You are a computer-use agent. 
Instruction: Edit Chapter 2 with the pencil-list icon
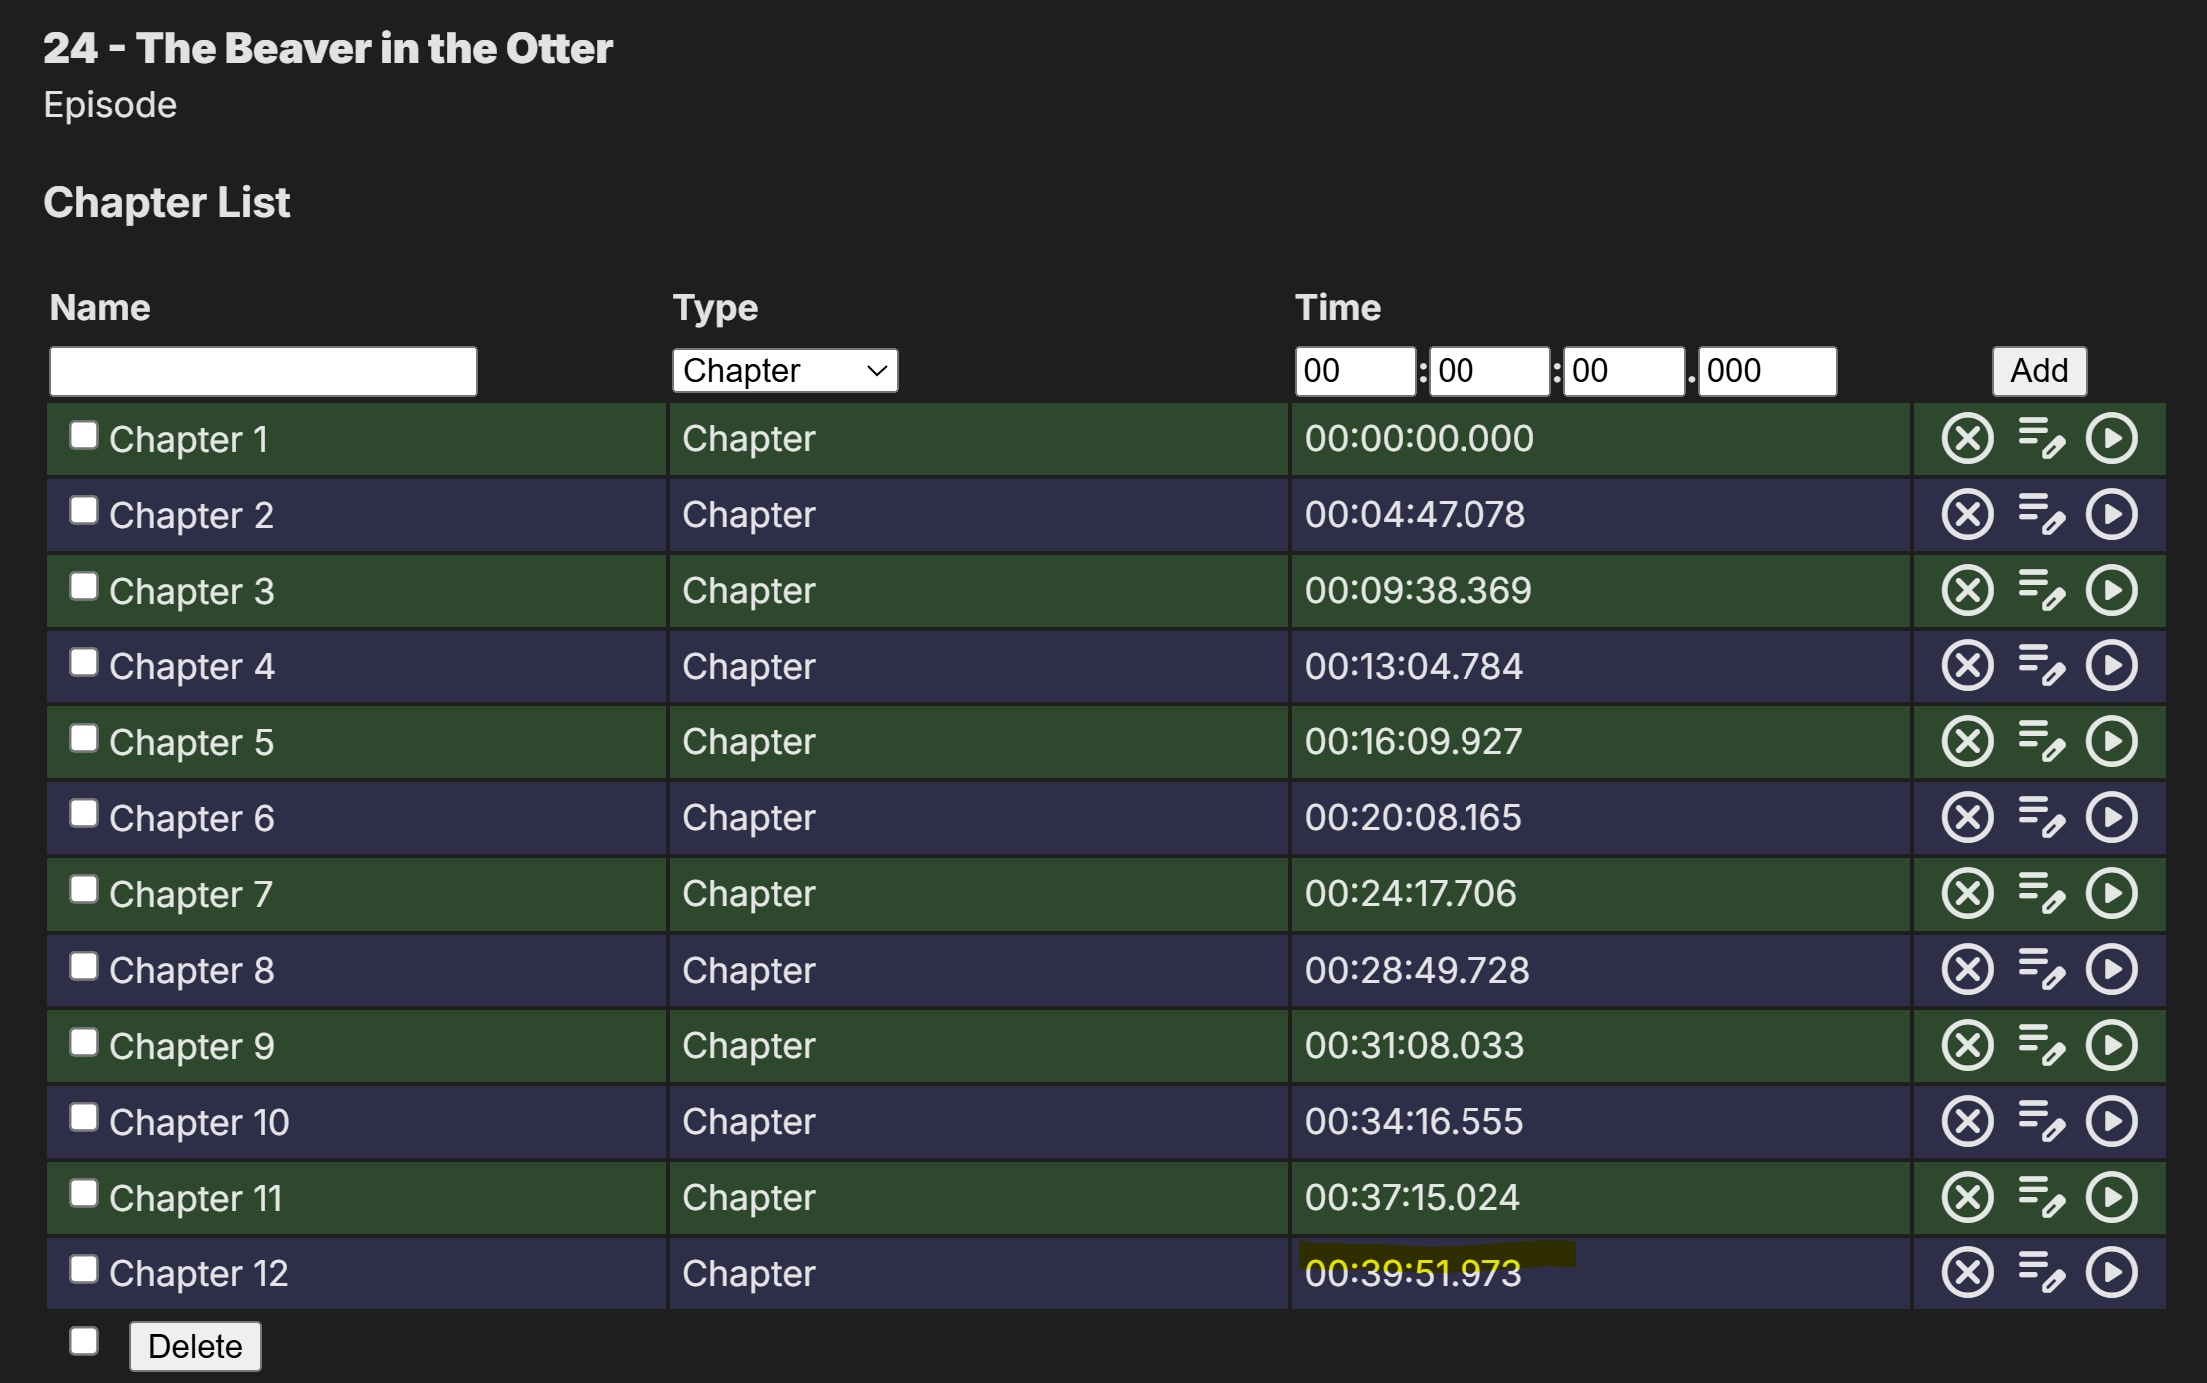tap(2041, 515)
